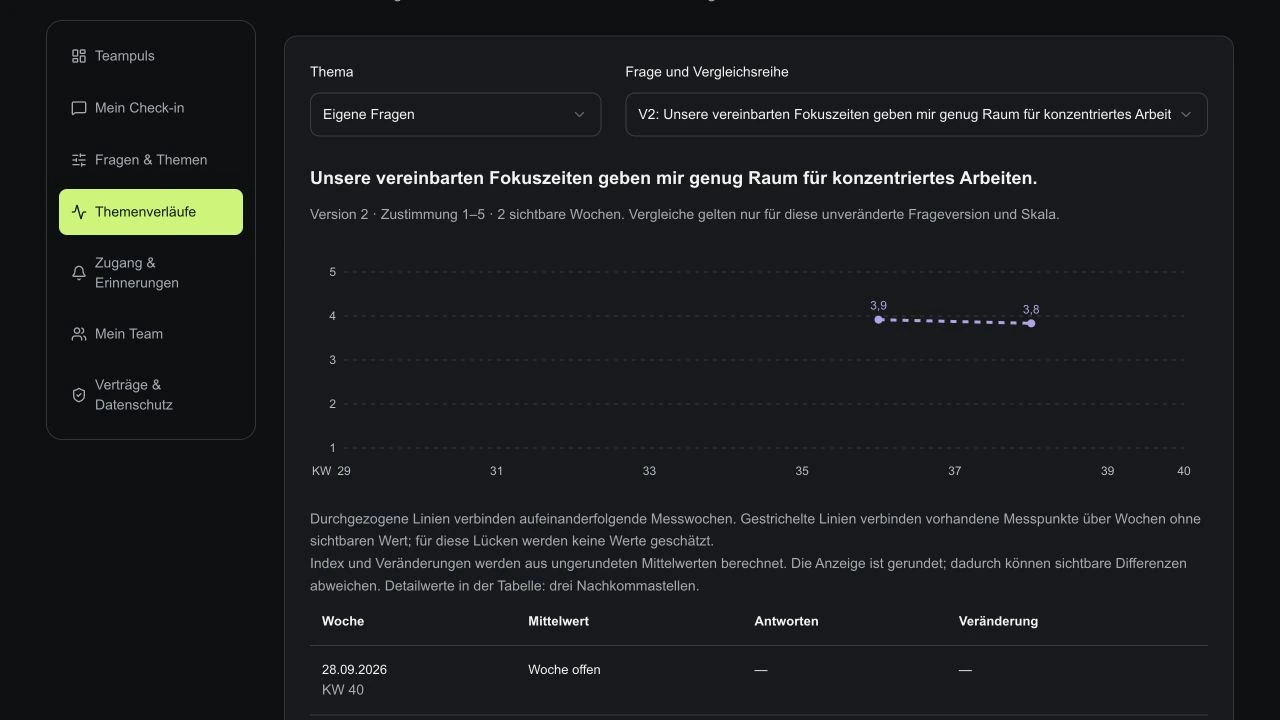Click the Teampuls dashboard icon

(x=79, y=56)
